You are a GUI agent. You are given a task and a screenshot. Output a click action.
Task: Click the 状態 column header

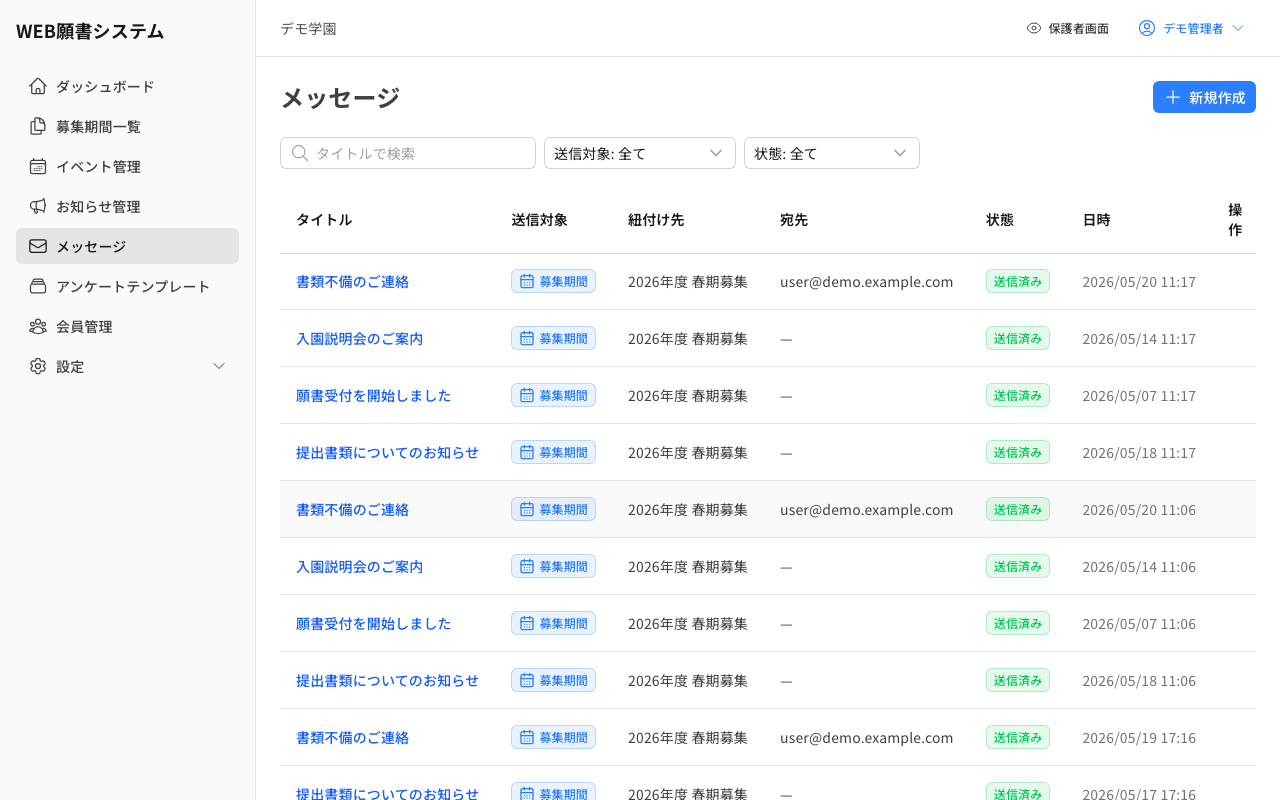(x=1000, y=219)
